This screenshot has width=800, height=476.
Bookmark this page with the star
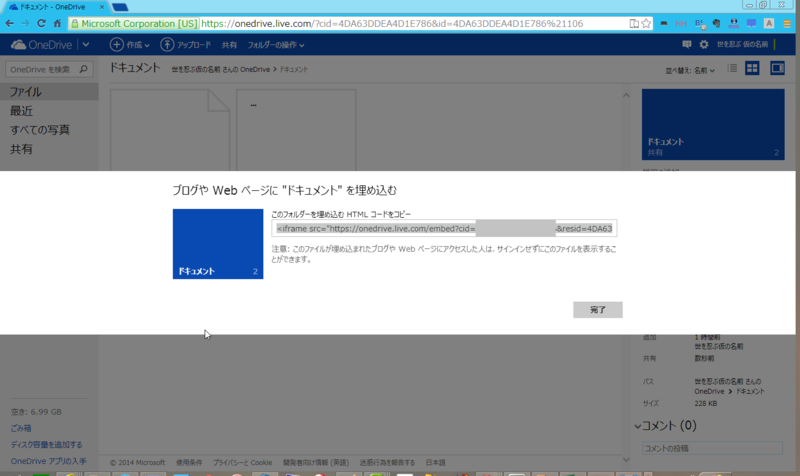(646, 23)
